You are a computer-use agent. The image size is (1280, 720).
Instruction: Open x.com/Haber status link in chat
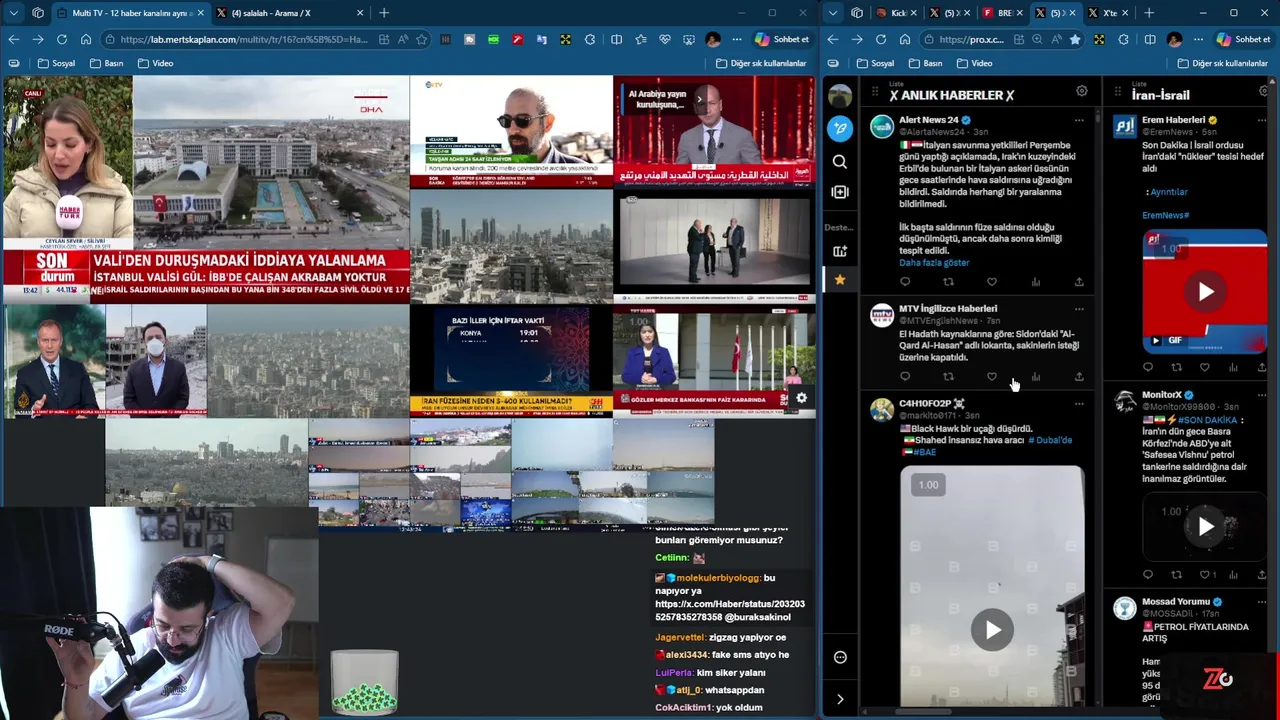(x=729, y=610)
